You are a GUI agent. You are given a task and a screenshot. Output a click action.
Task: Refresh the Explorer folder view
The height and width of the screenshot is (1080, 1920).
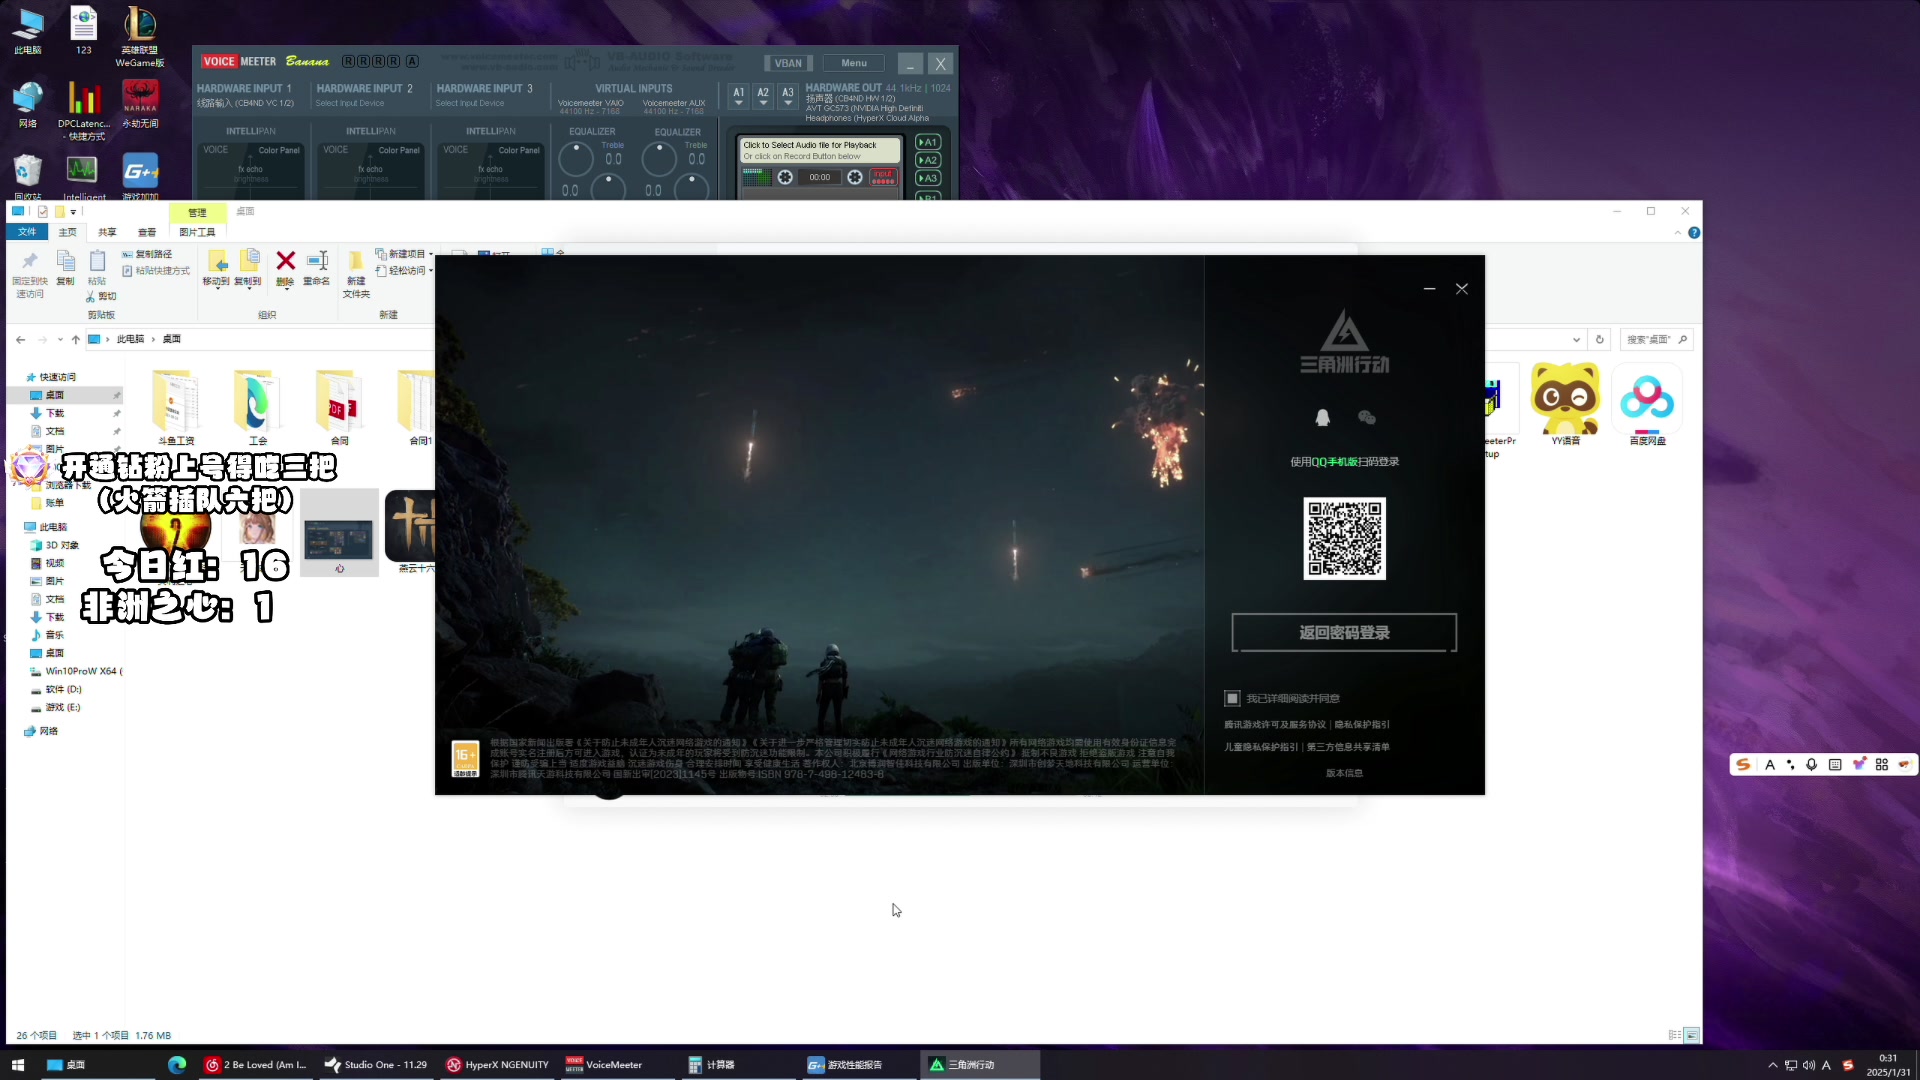pos(1599,339)
